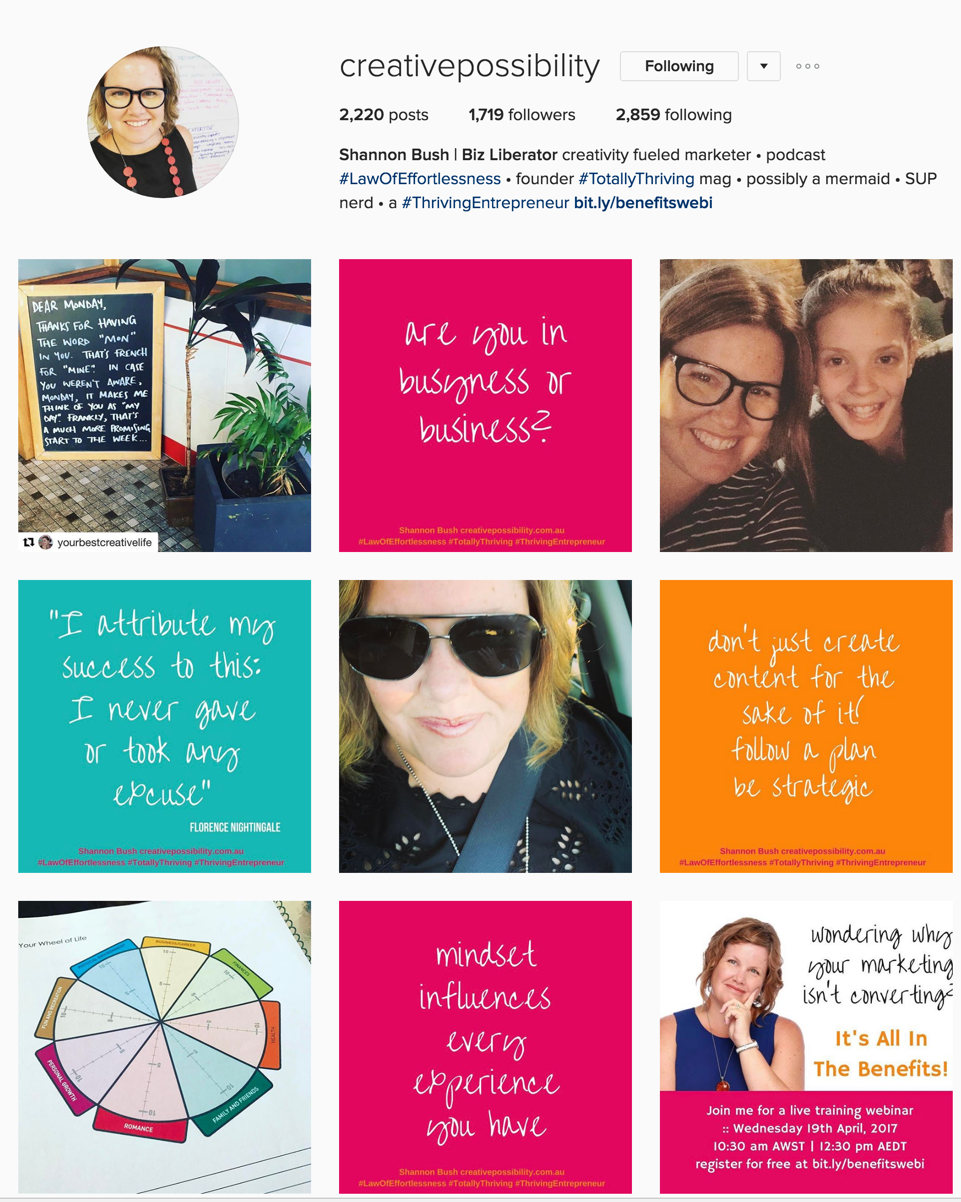Open the pink 'busyness or business' post
This screenshot has height=1202, width=961.
pos(485,405)
